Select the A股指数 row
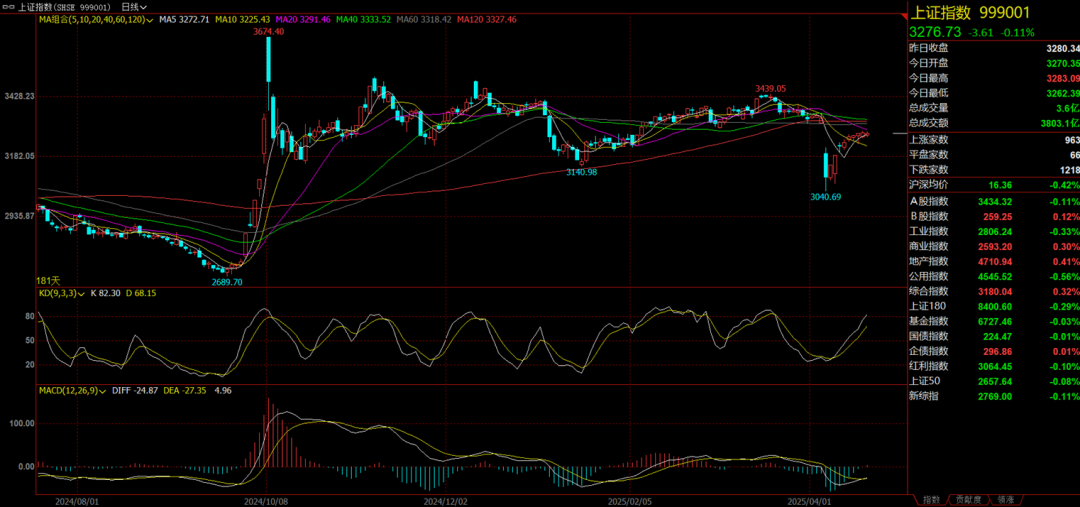 coord(927,201)
